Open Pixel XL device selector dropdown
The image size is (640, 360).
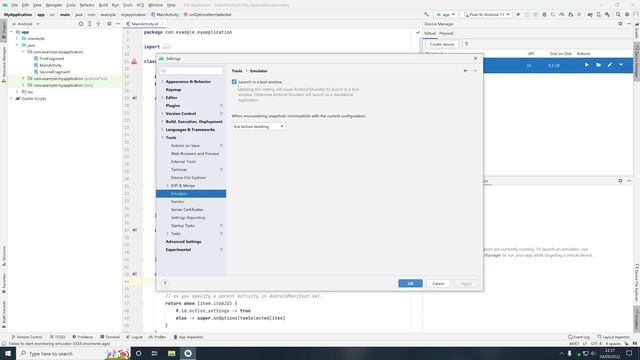(487, 14)
